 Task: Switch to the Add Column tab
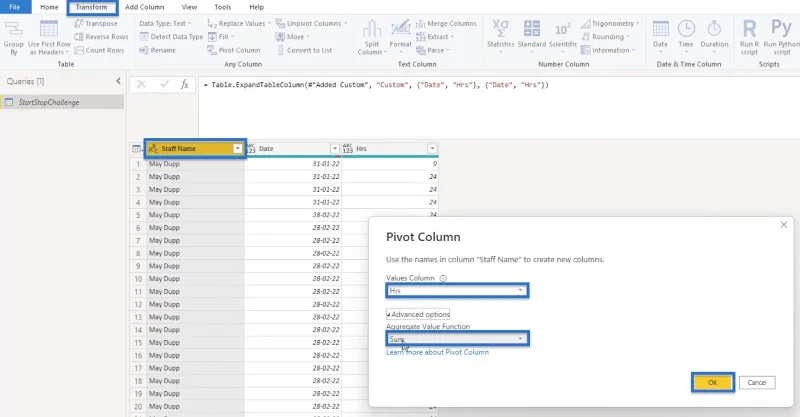(x=144, y=7)
